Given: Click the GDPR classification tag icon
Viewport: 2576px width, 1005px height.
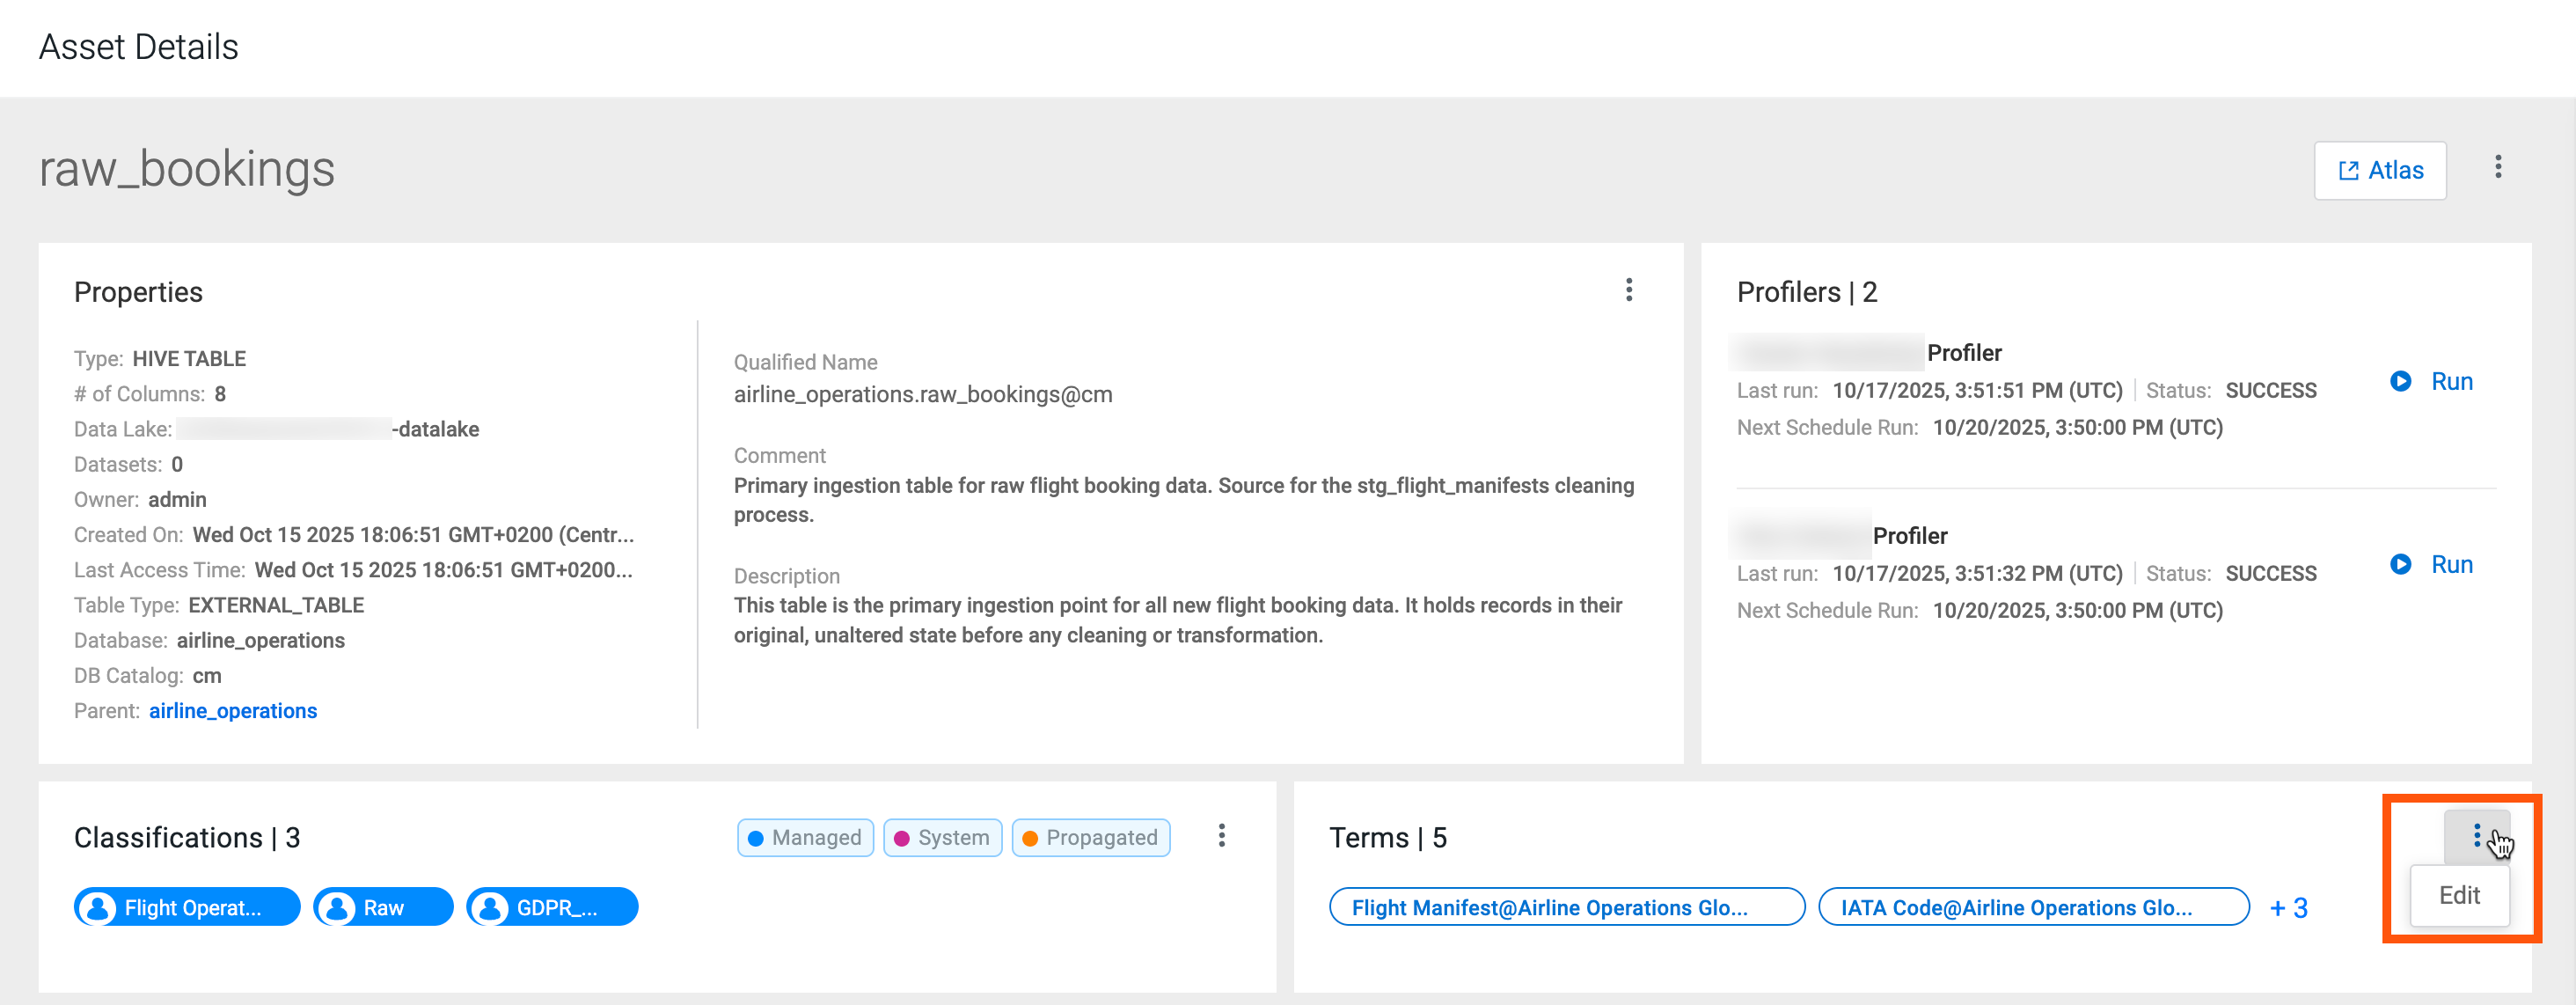Looking at the screenshot, I should [x=490, y=908].
